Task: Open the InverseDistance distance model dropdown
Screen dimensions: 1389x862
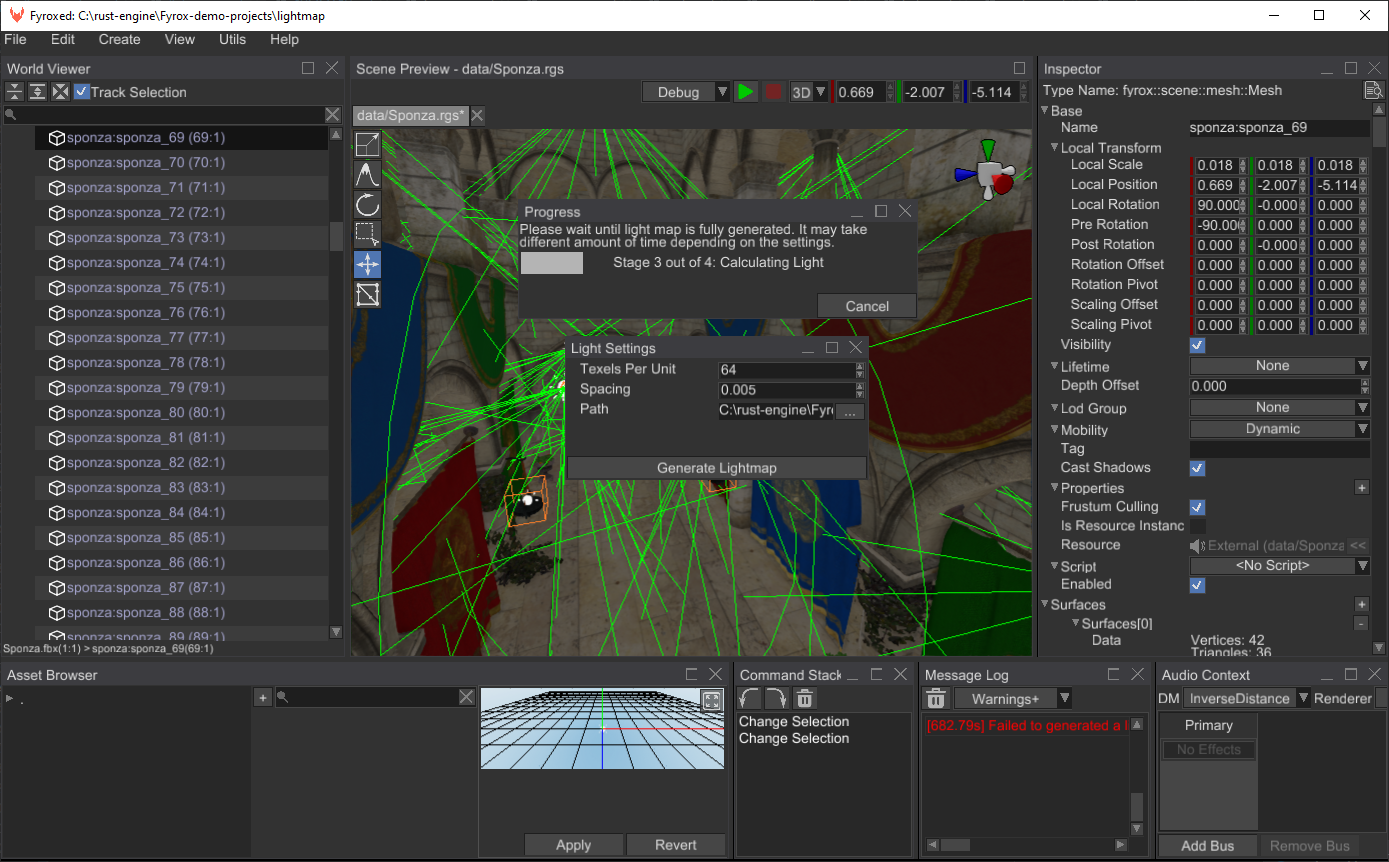Action: [1247, 699]
